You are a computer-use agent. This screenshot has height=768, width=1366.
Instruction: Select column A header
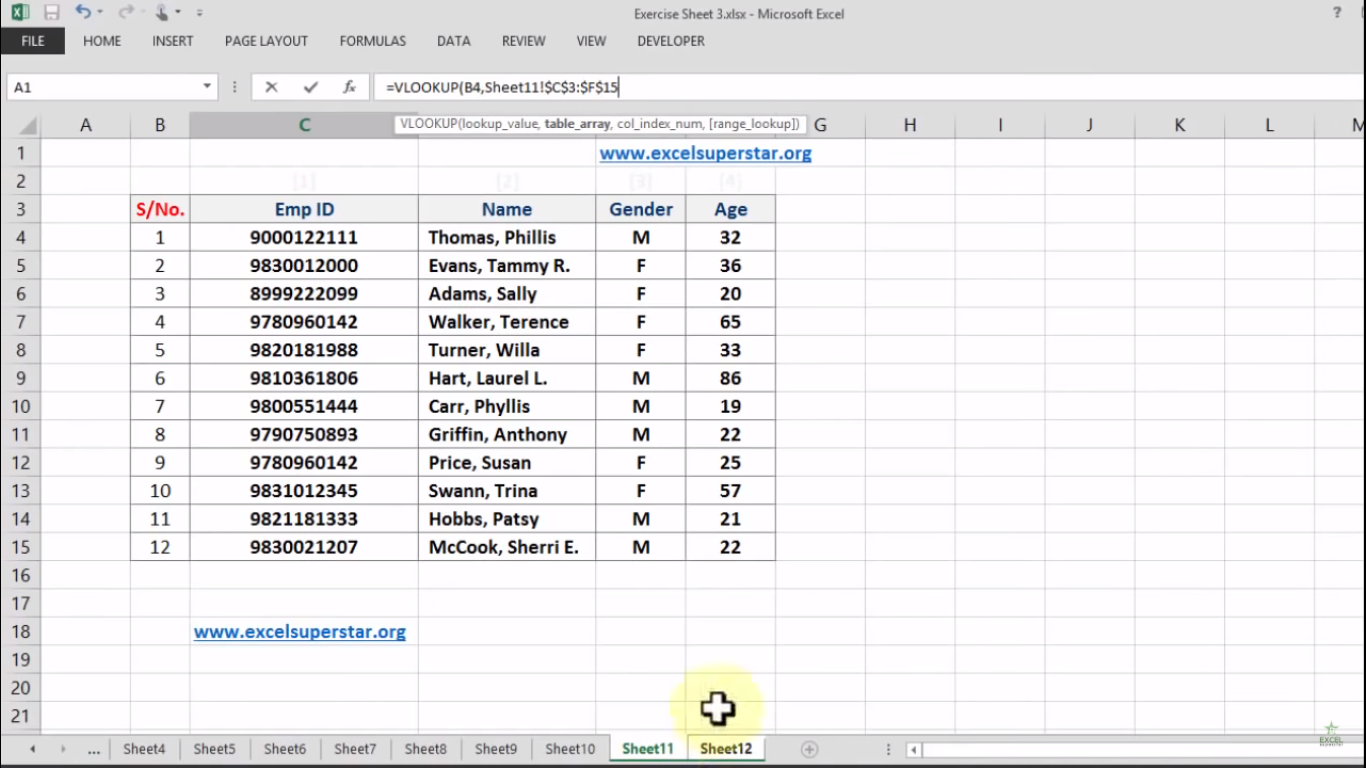[x=86, y=125]
